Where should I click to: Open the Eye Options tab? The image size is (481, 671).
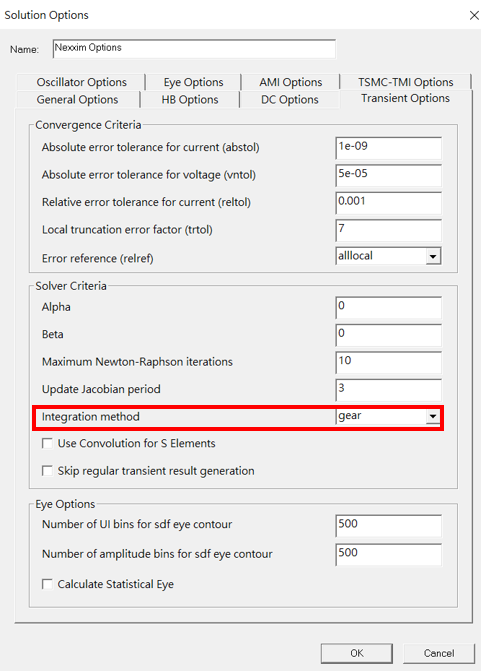pos(193,82)
